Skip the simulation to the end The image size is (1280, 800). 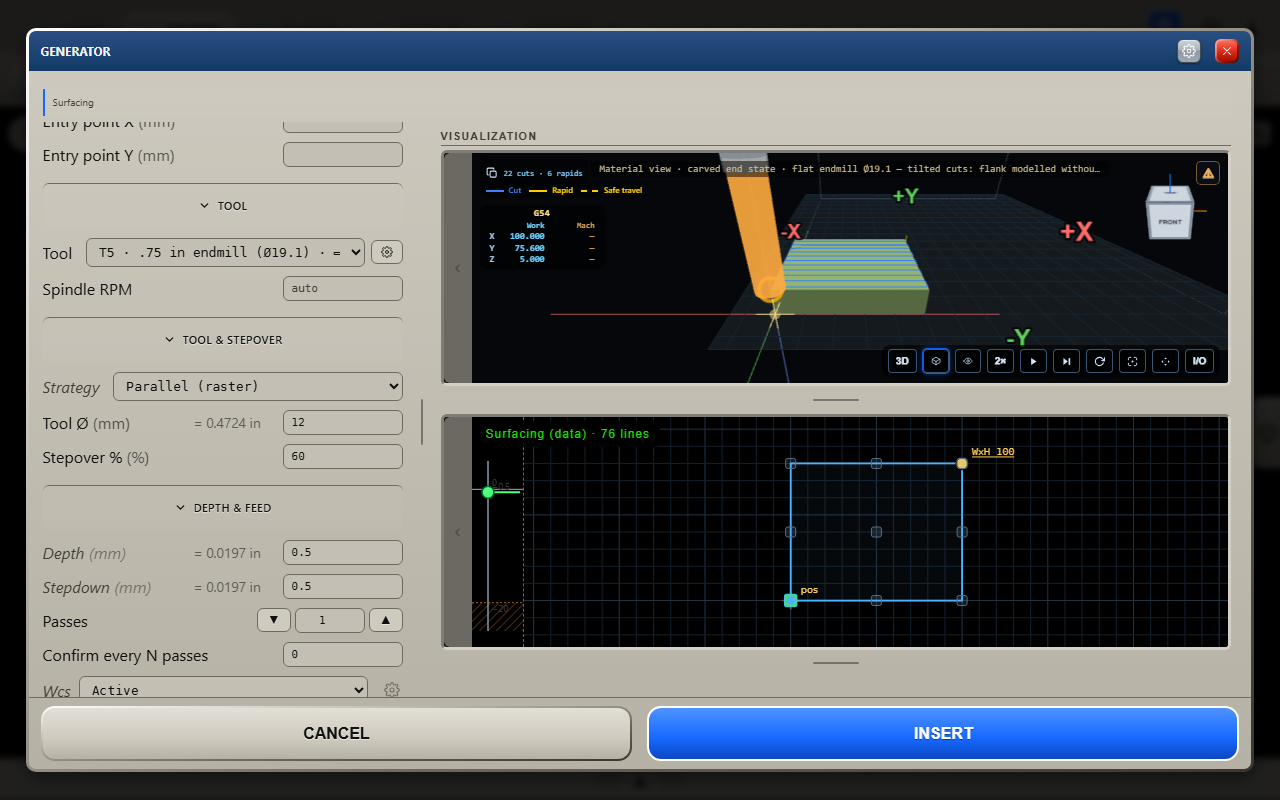click(x=1067, y=361)
